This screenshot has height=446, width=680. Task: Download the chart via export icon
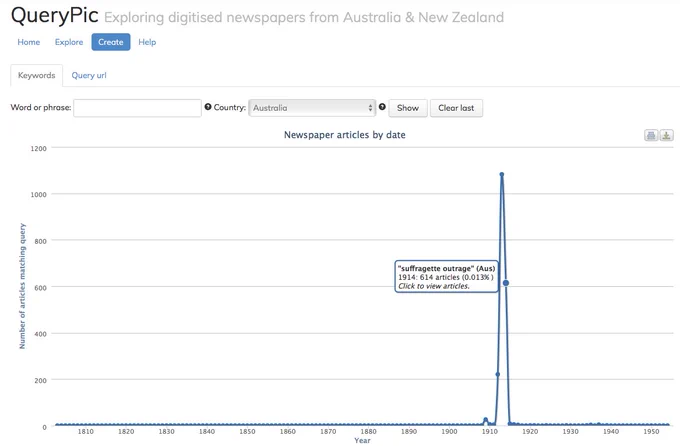click(667, 135)
